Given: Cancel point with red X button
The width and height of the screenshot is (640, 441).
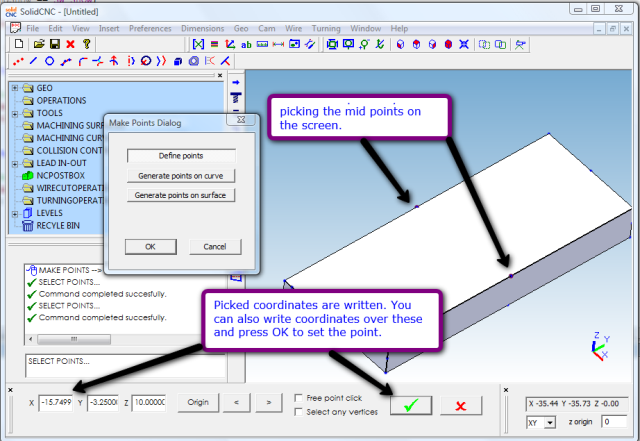Looking at the screenshot, I should click(x=461, y=404).
